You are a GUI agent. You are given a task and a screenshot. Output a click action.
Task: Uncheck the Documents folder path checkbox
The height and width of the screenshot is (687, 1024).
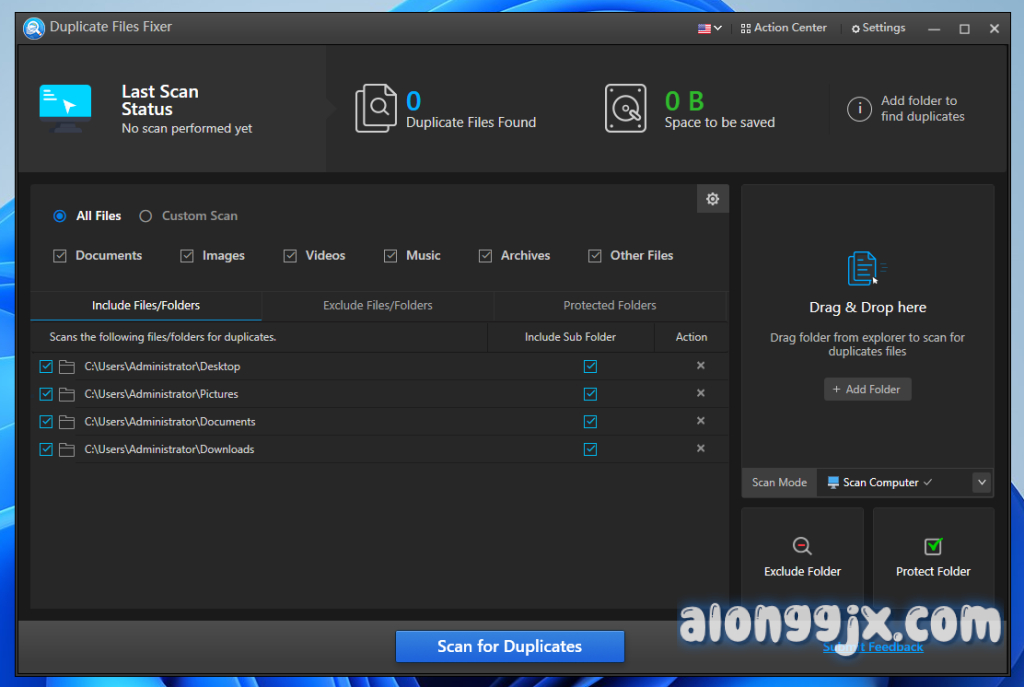[x=46, y=422]
